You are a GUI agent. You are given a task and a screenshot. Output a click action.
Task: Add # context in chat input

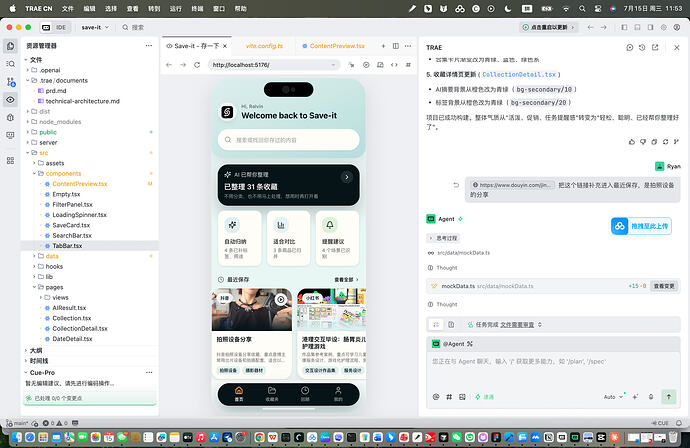[x=449, y=397]
